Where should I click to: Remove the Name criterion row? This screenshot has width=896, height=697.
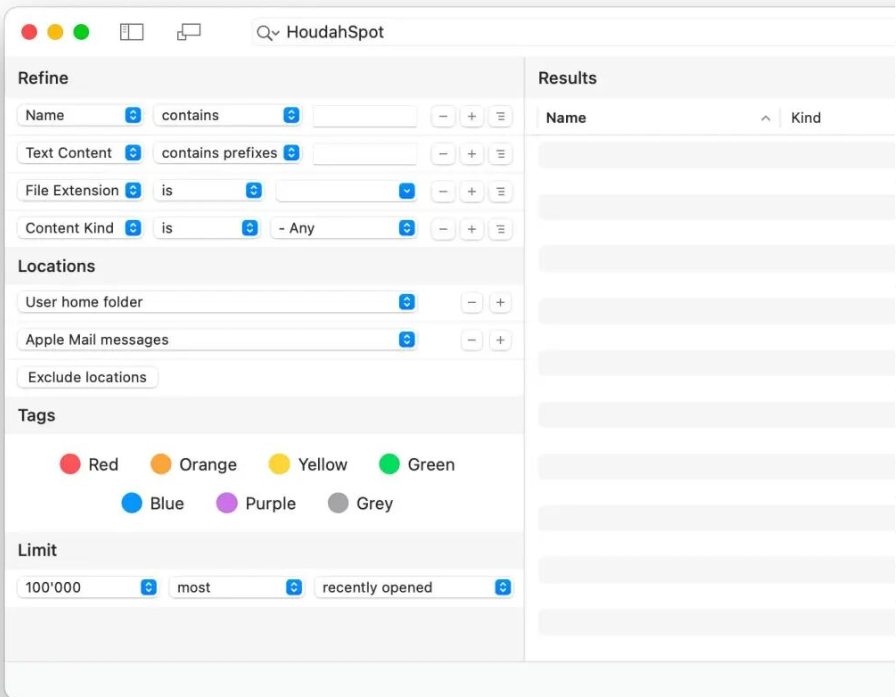coord(443,117)
